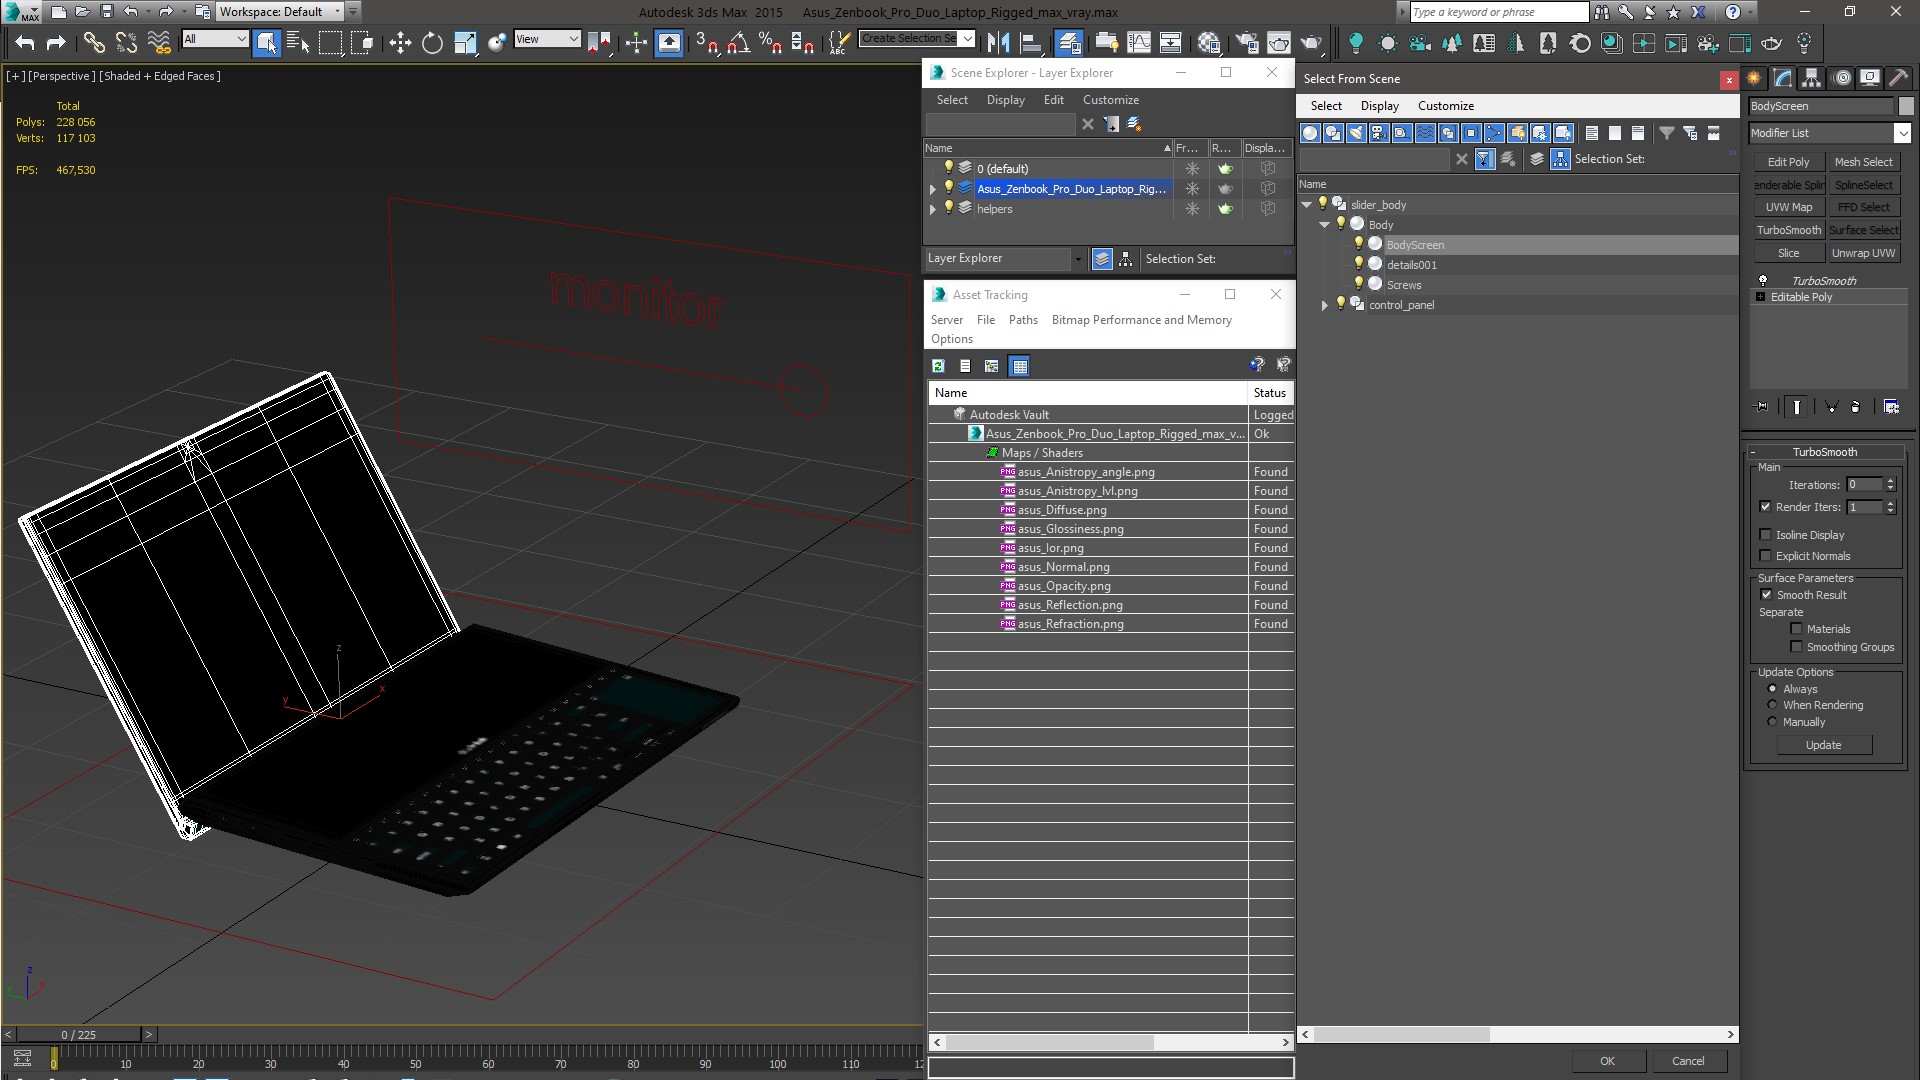Open the Create command panel tab
The image size is (1920, 1080).
click(1755, 78)
